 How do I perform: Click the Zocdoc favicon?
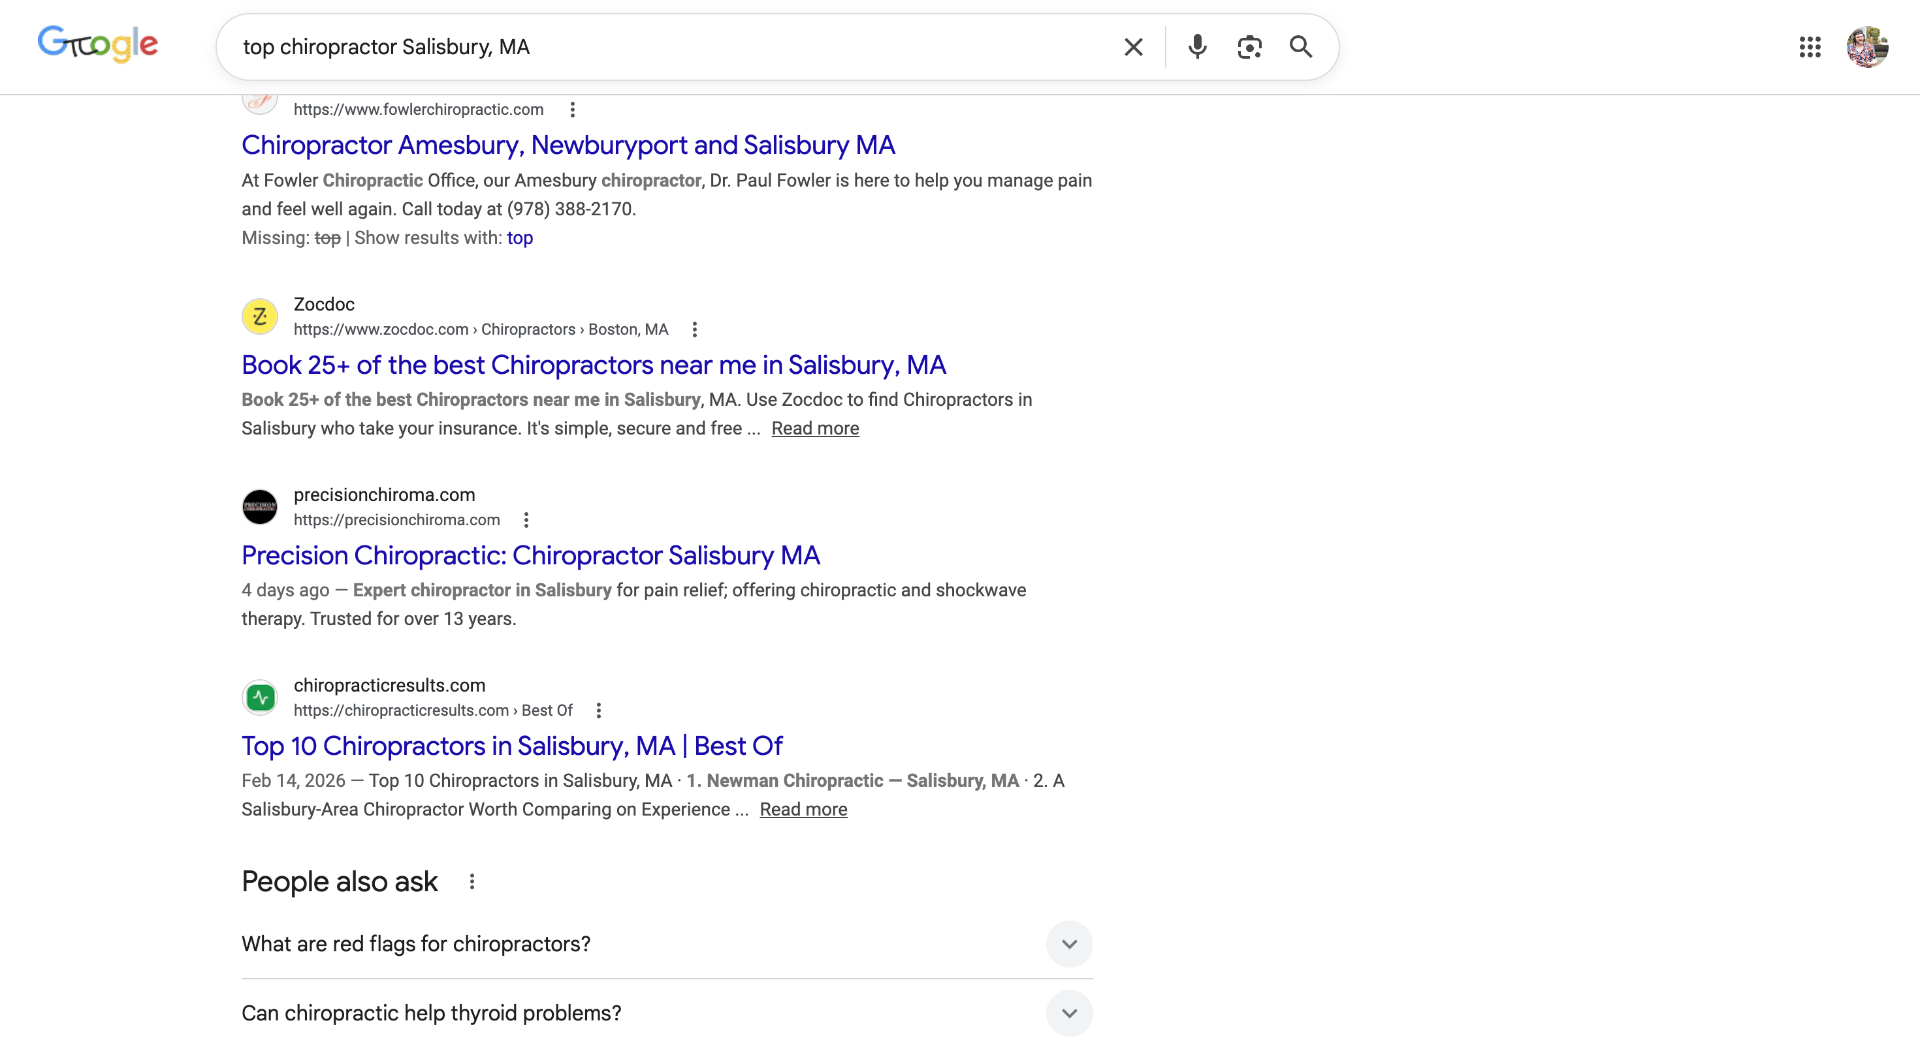260,316
